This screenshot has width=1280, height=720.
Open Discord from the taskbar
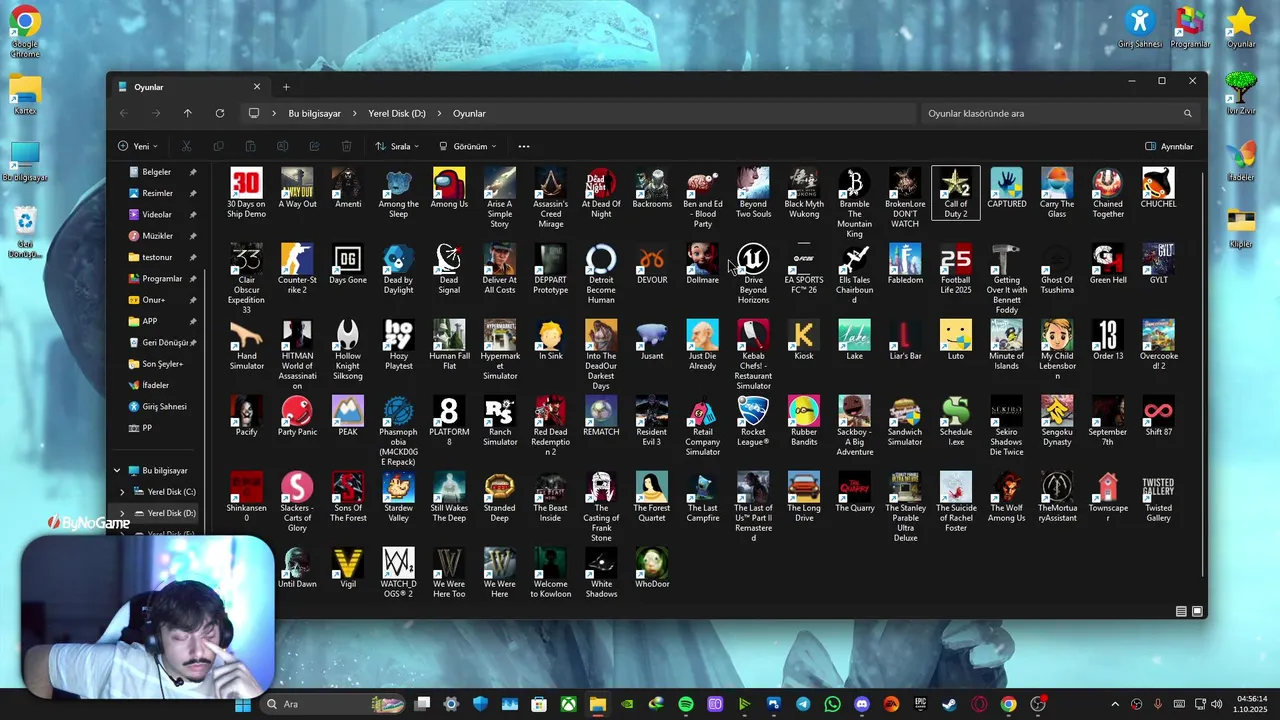(x=862, y=704)
